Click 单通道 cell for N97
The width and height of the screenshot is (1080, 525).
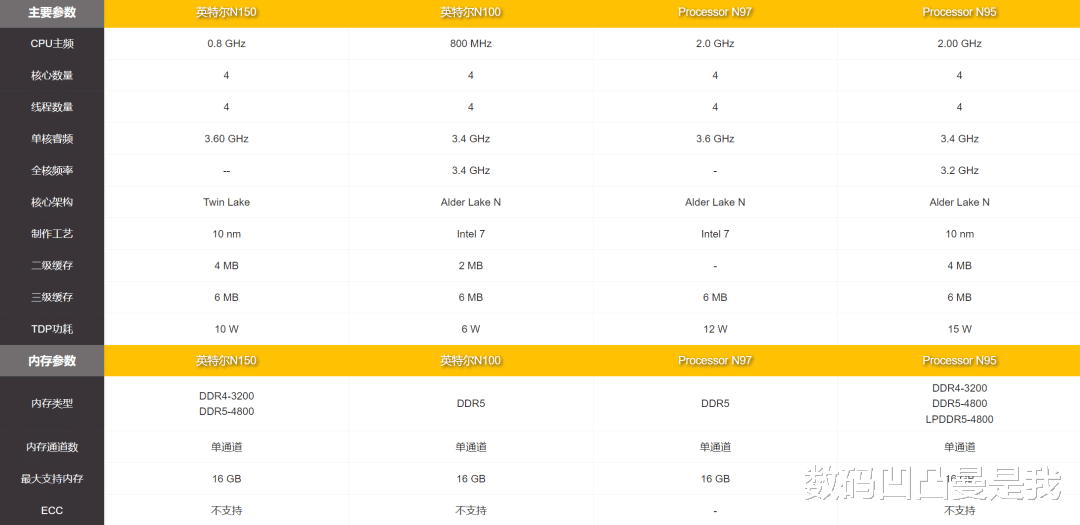point(715,447)
